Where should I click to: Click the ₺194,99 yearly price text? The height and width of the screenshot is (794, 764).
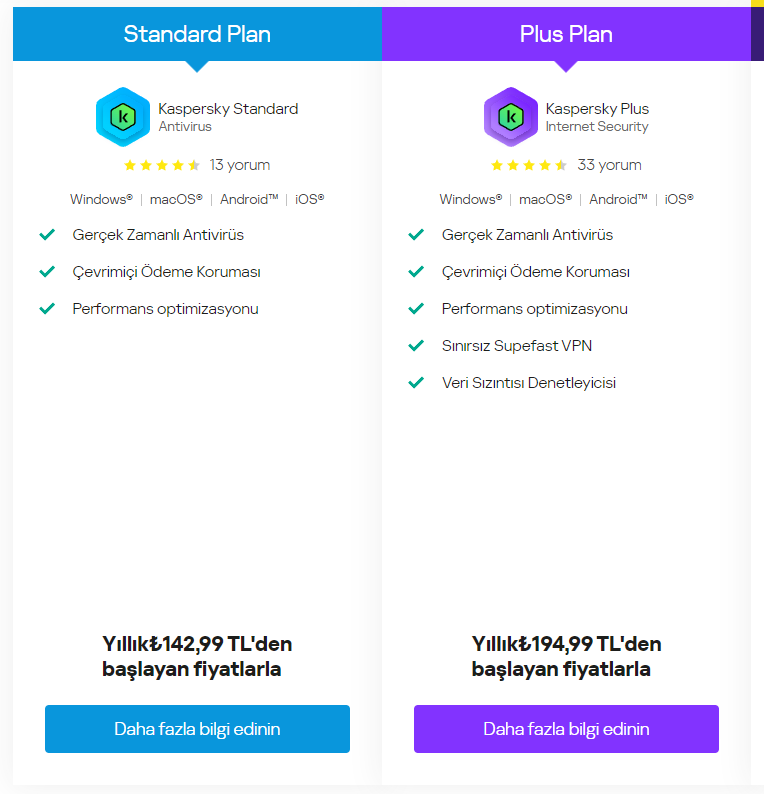click(566, 656)
